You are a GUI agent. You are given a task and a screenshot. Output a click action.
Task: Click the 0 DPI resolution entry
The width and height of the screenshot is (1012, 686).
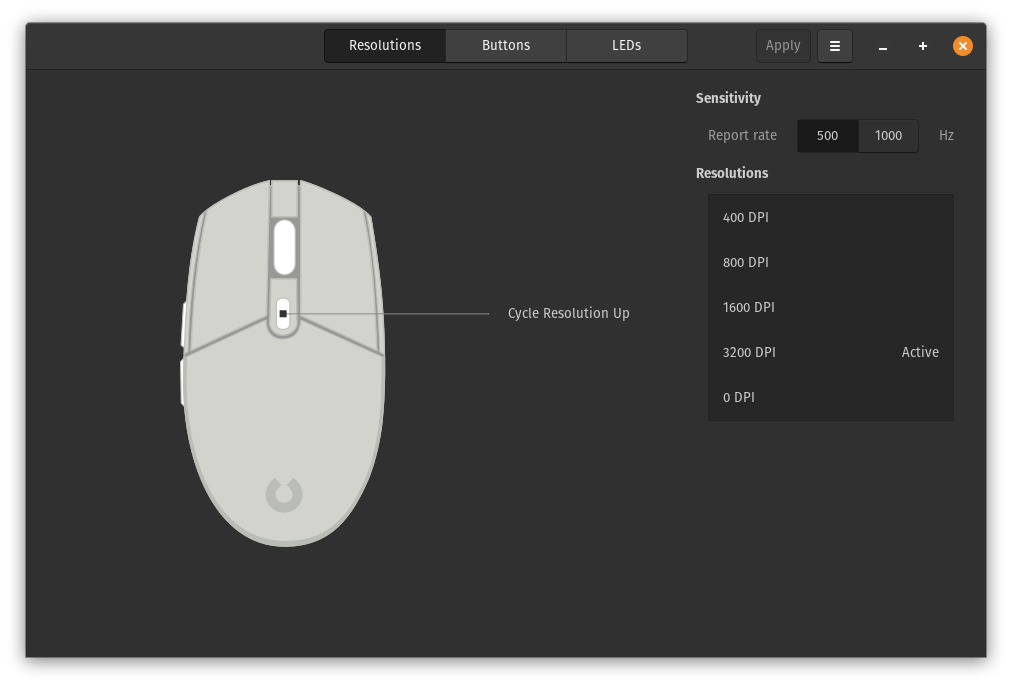830,397
